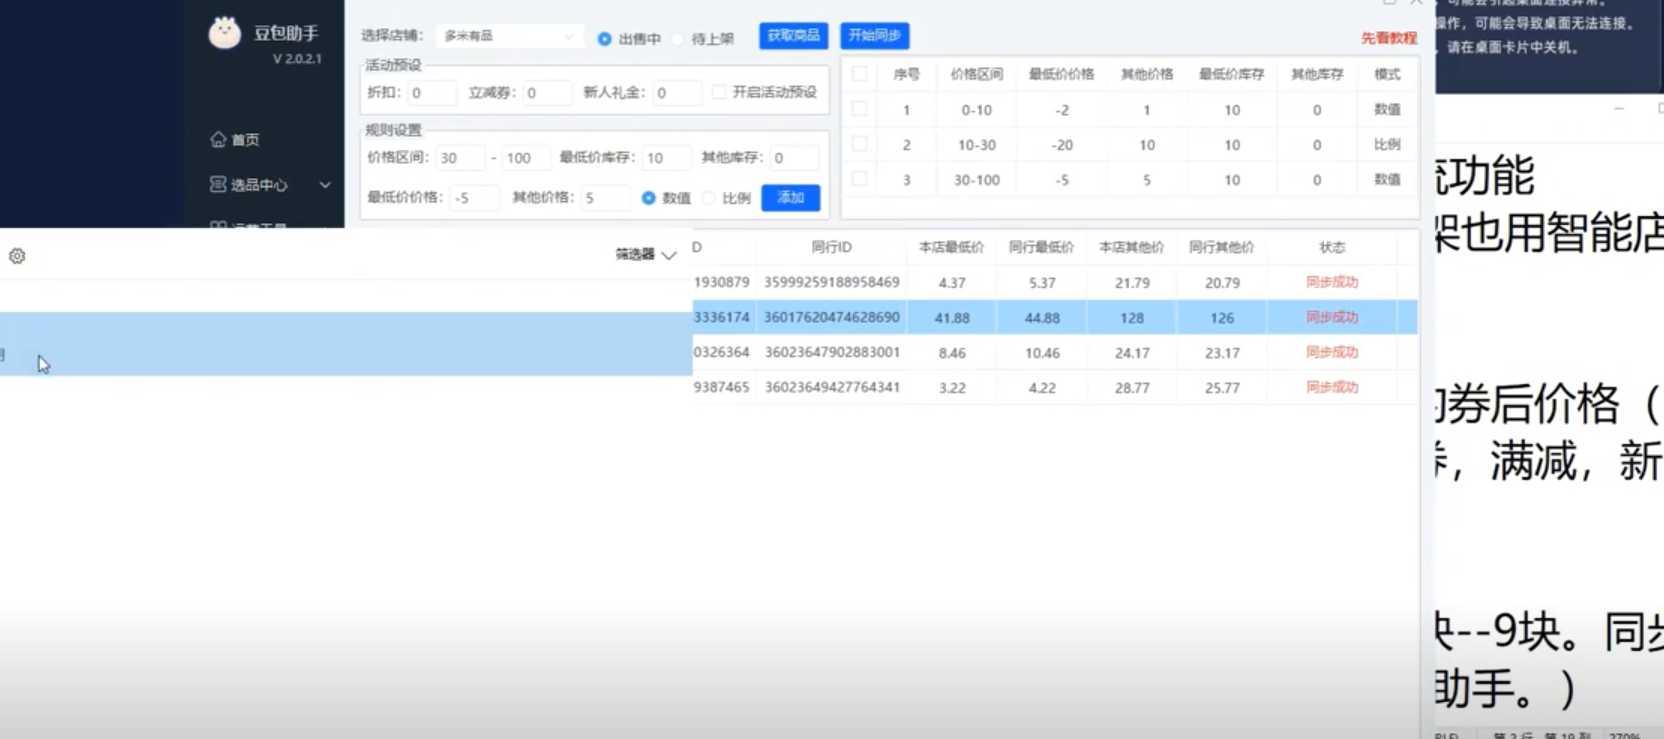Tick the select-all checkbox in rules table header
The height and width of the screenshot is (739, 1664).
859,74
